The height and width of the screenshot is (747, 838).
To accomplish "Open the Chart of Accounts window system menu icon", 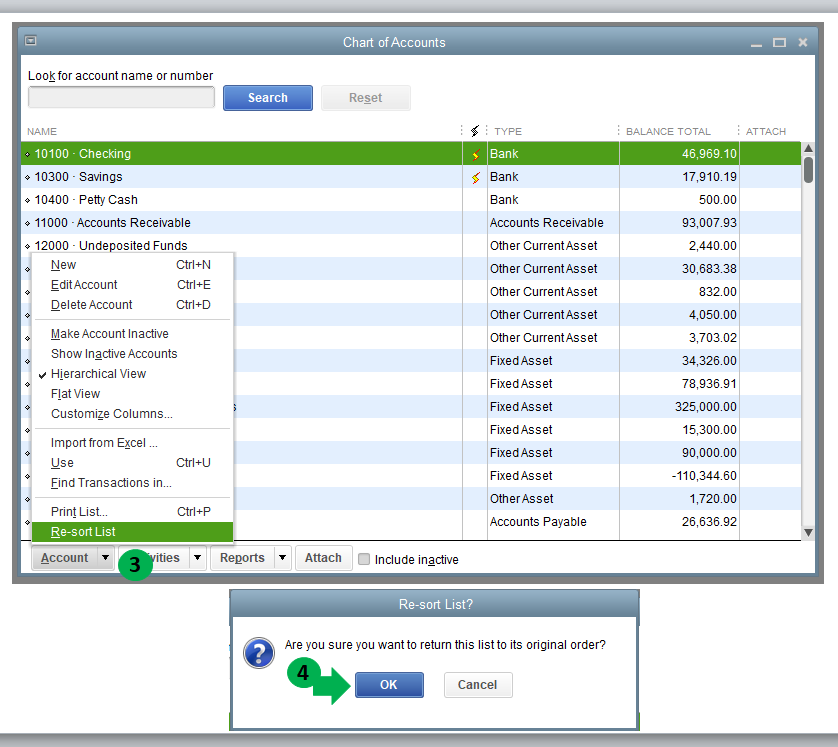I will 31,41.
